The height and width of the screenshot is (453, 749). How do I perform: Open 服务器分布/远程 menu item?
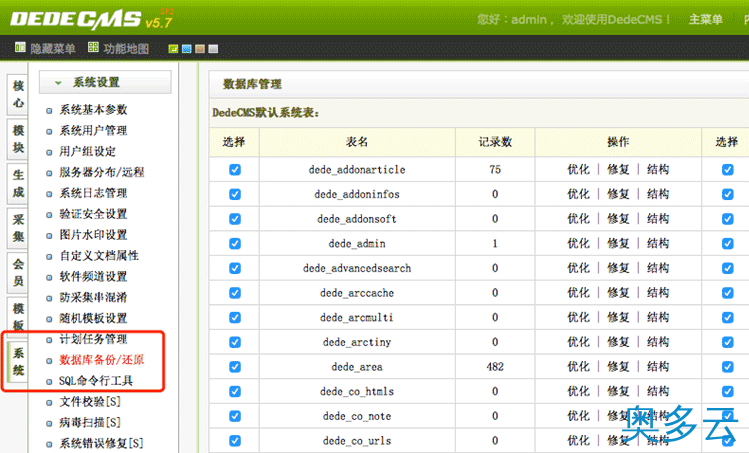pos(101,173)
